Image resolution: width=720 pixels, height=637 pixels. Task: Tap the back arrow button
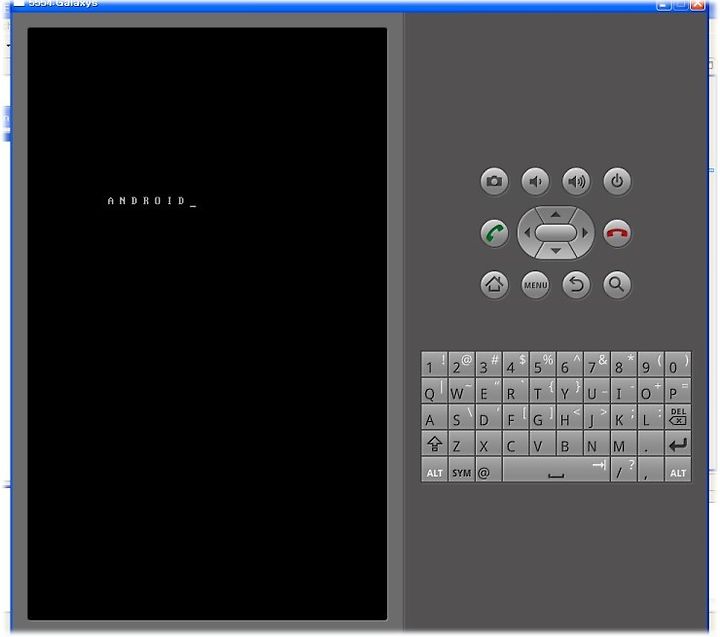point(576,284)
